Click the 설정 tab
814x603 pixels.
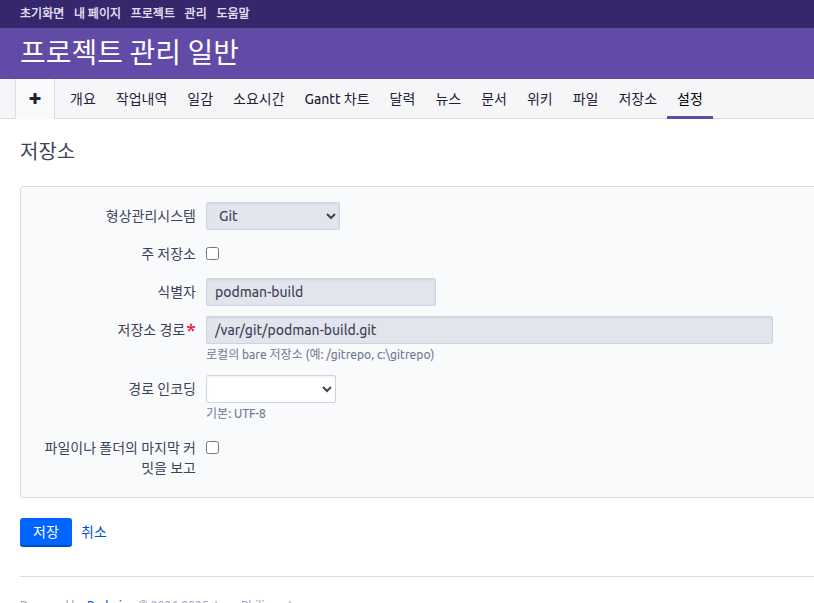pyautogui.click(x=689, y=99)
